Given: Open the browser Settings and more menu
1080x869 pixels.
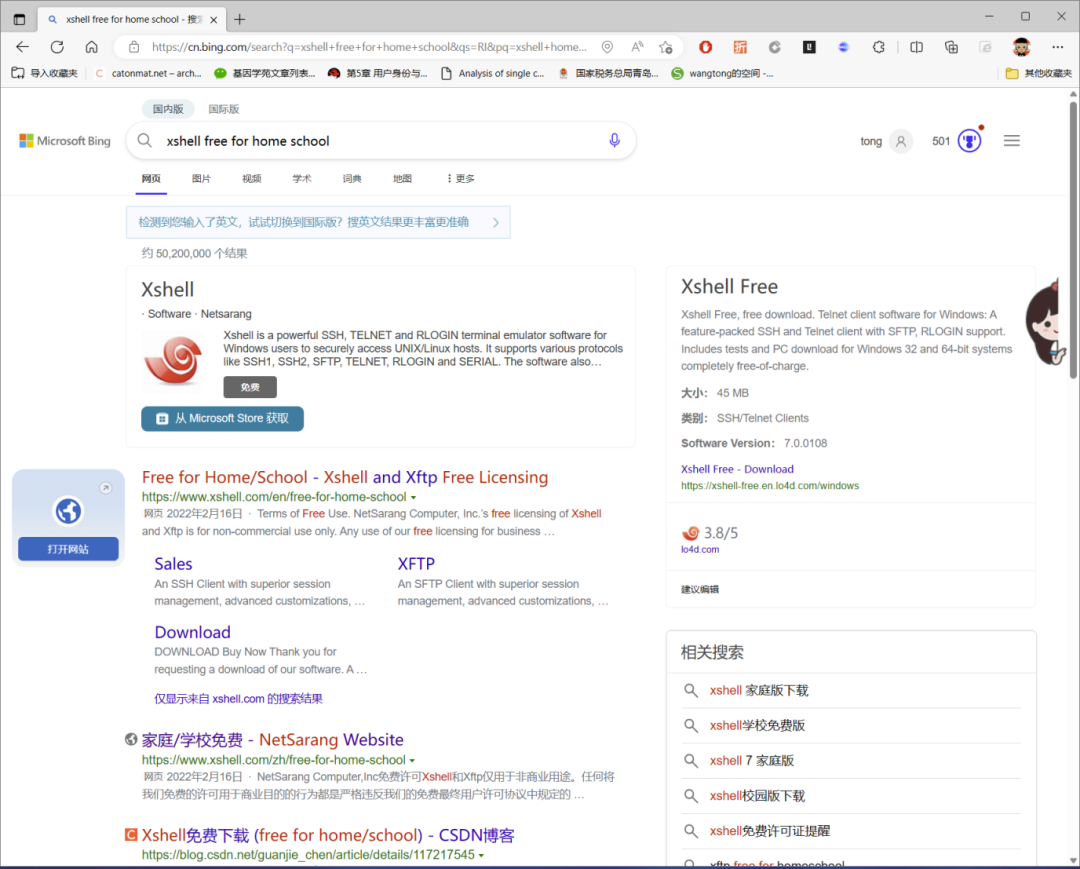Looking at the screenshot, I should point(1057,47).
